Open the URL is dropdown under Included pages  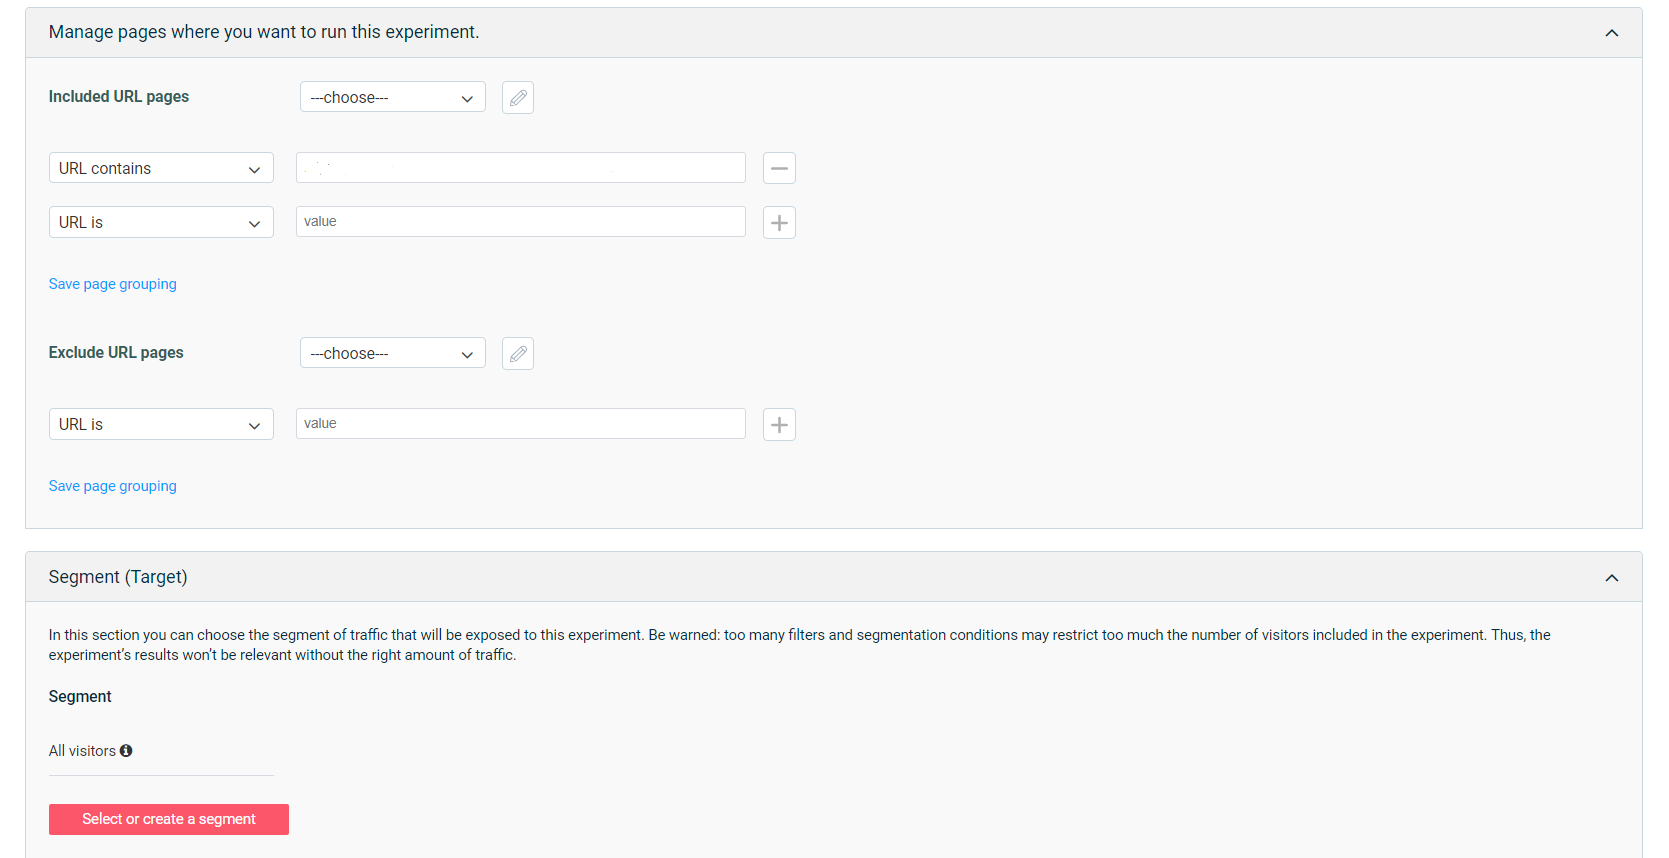[161, 222]
